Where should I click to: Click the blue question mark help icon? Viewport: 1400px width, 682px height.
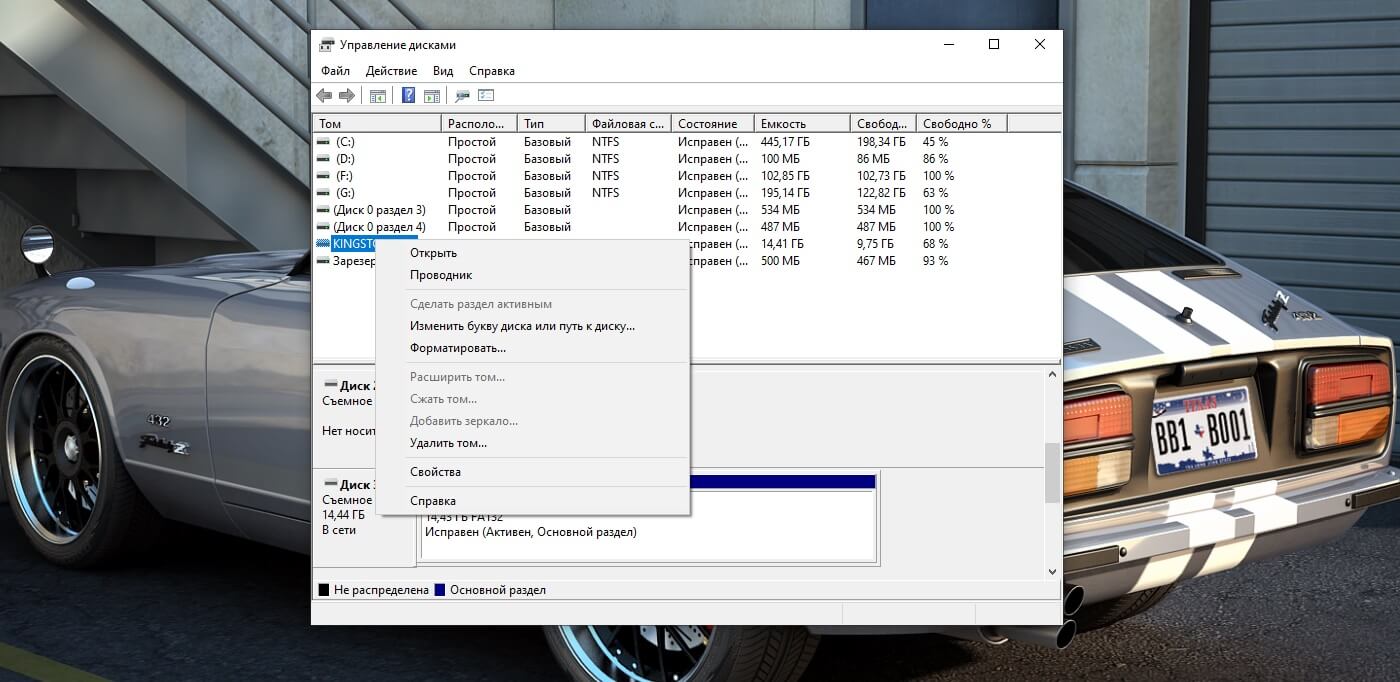coord(408,96)
